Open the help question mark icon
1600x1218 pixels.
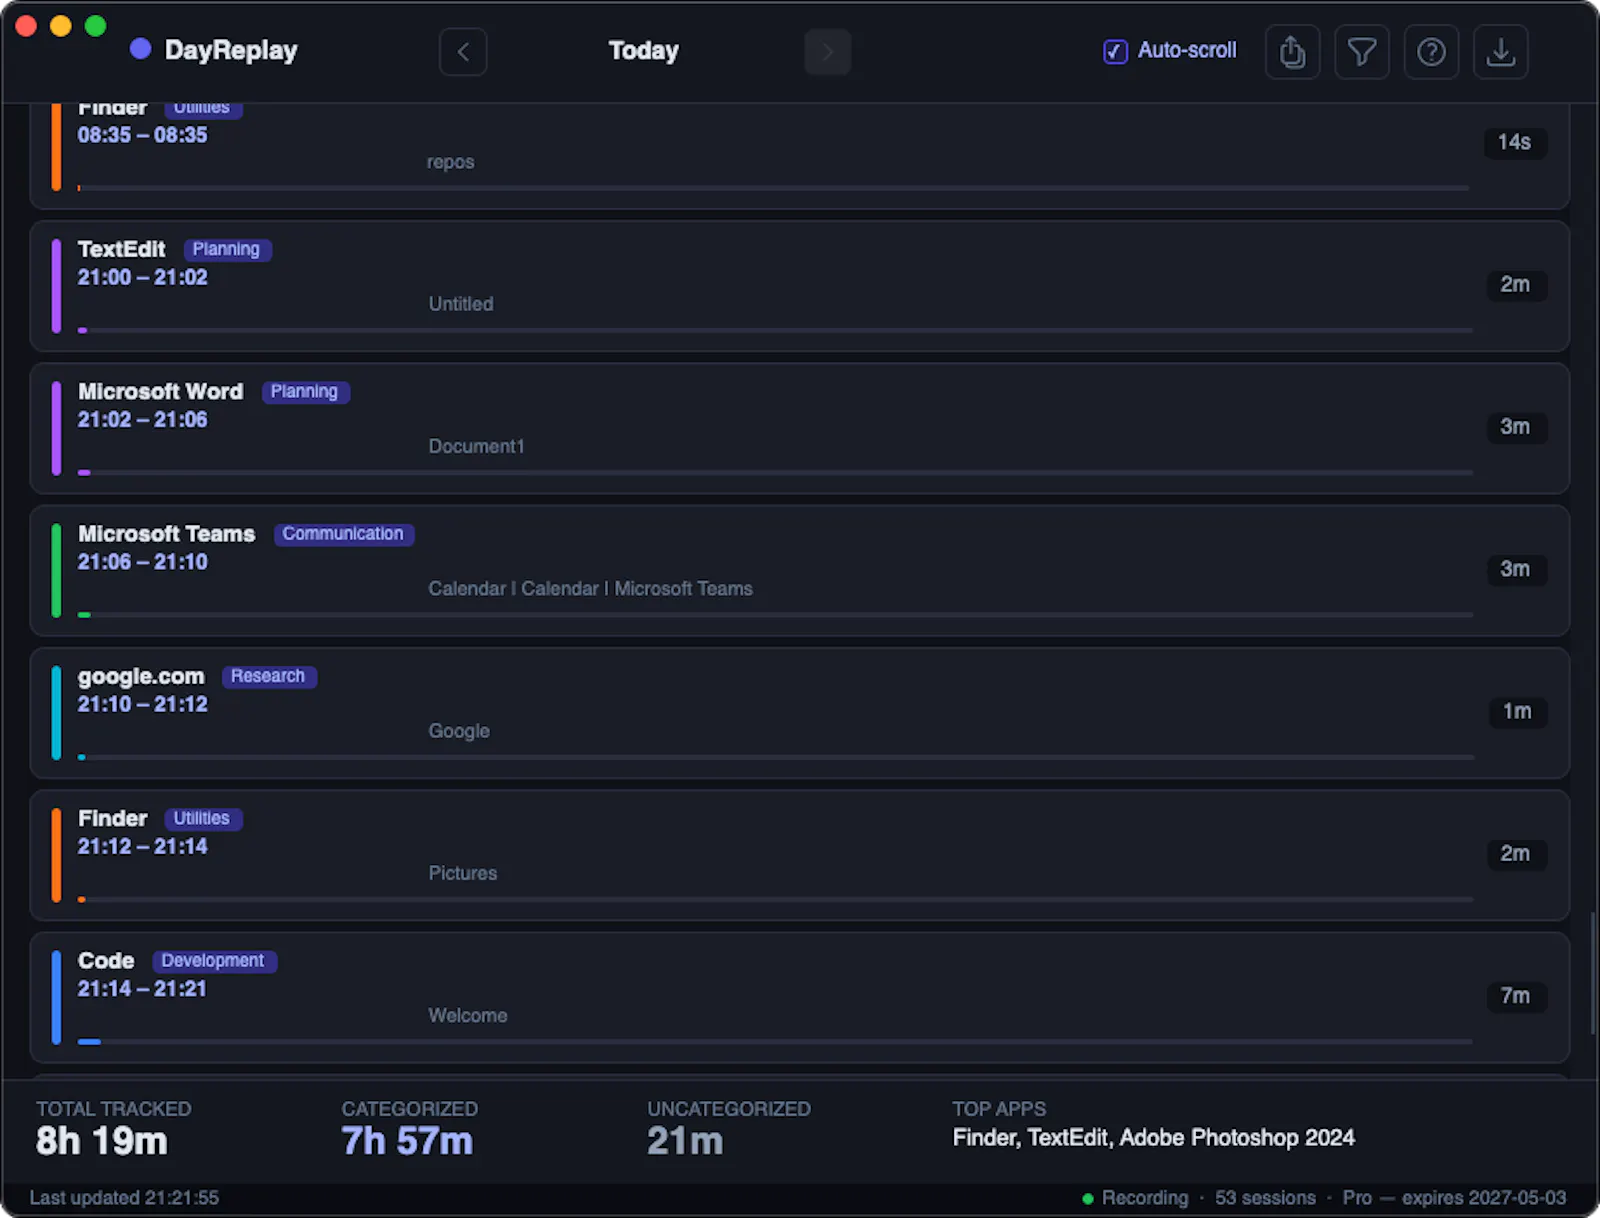click(1431, 51)
